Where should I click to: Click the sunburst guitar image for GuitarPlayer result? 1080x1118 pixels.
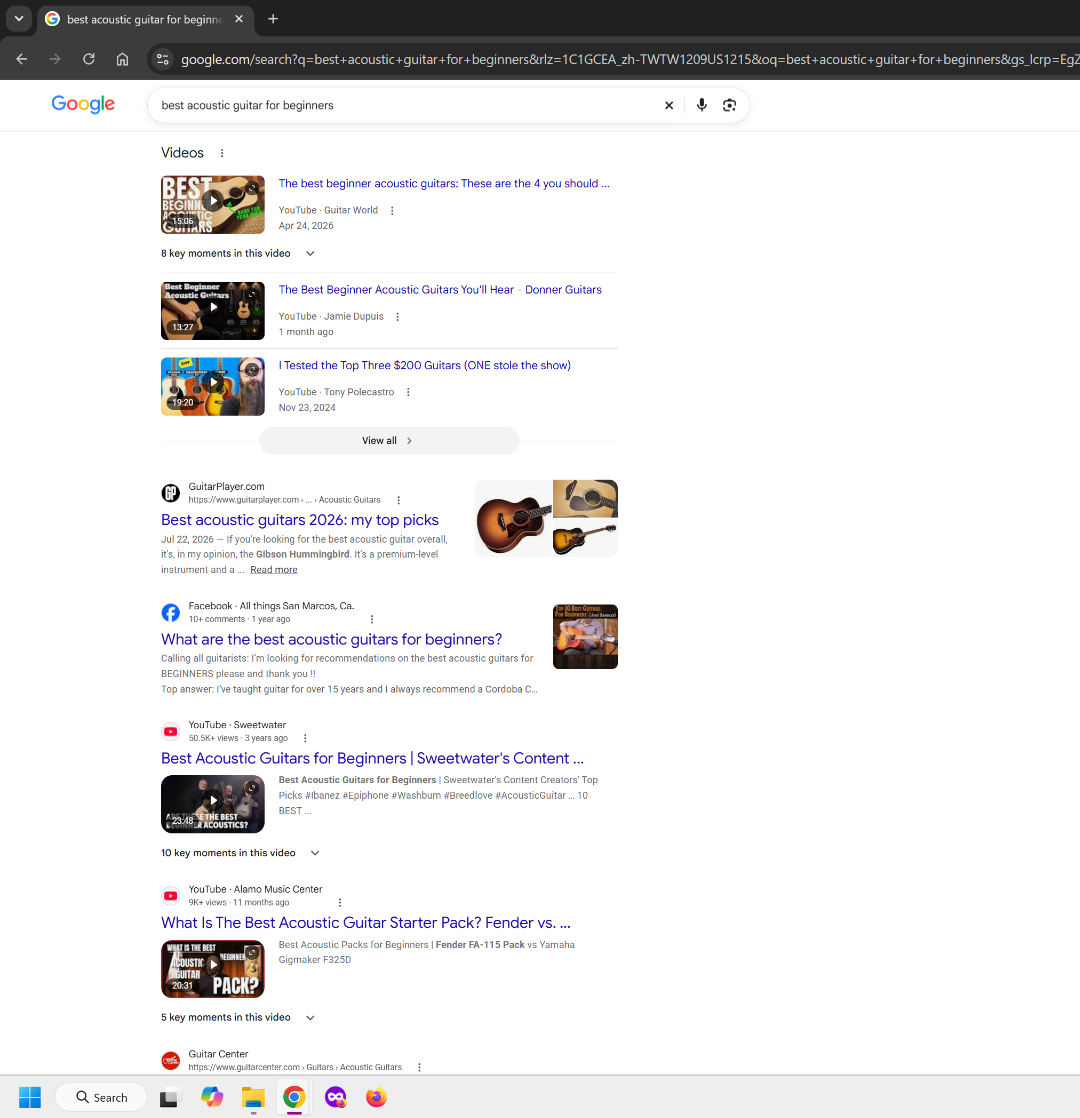click(513, 518)
